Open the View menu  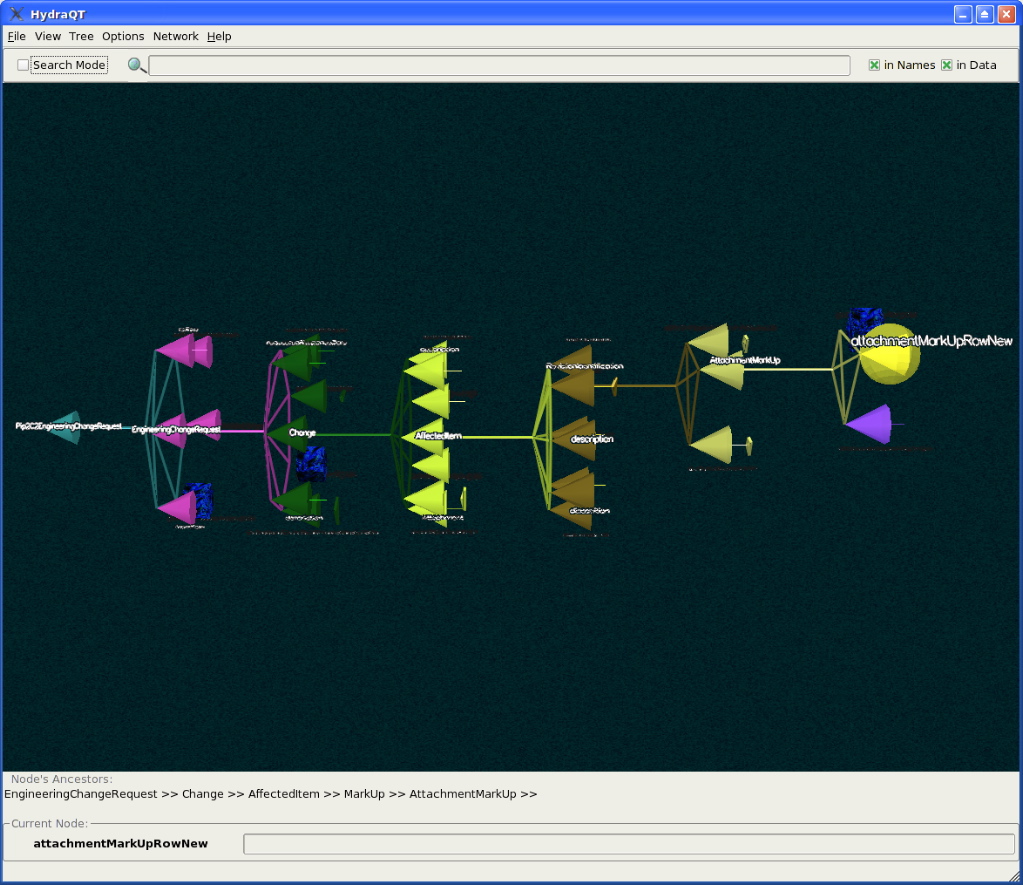point(48,37)
